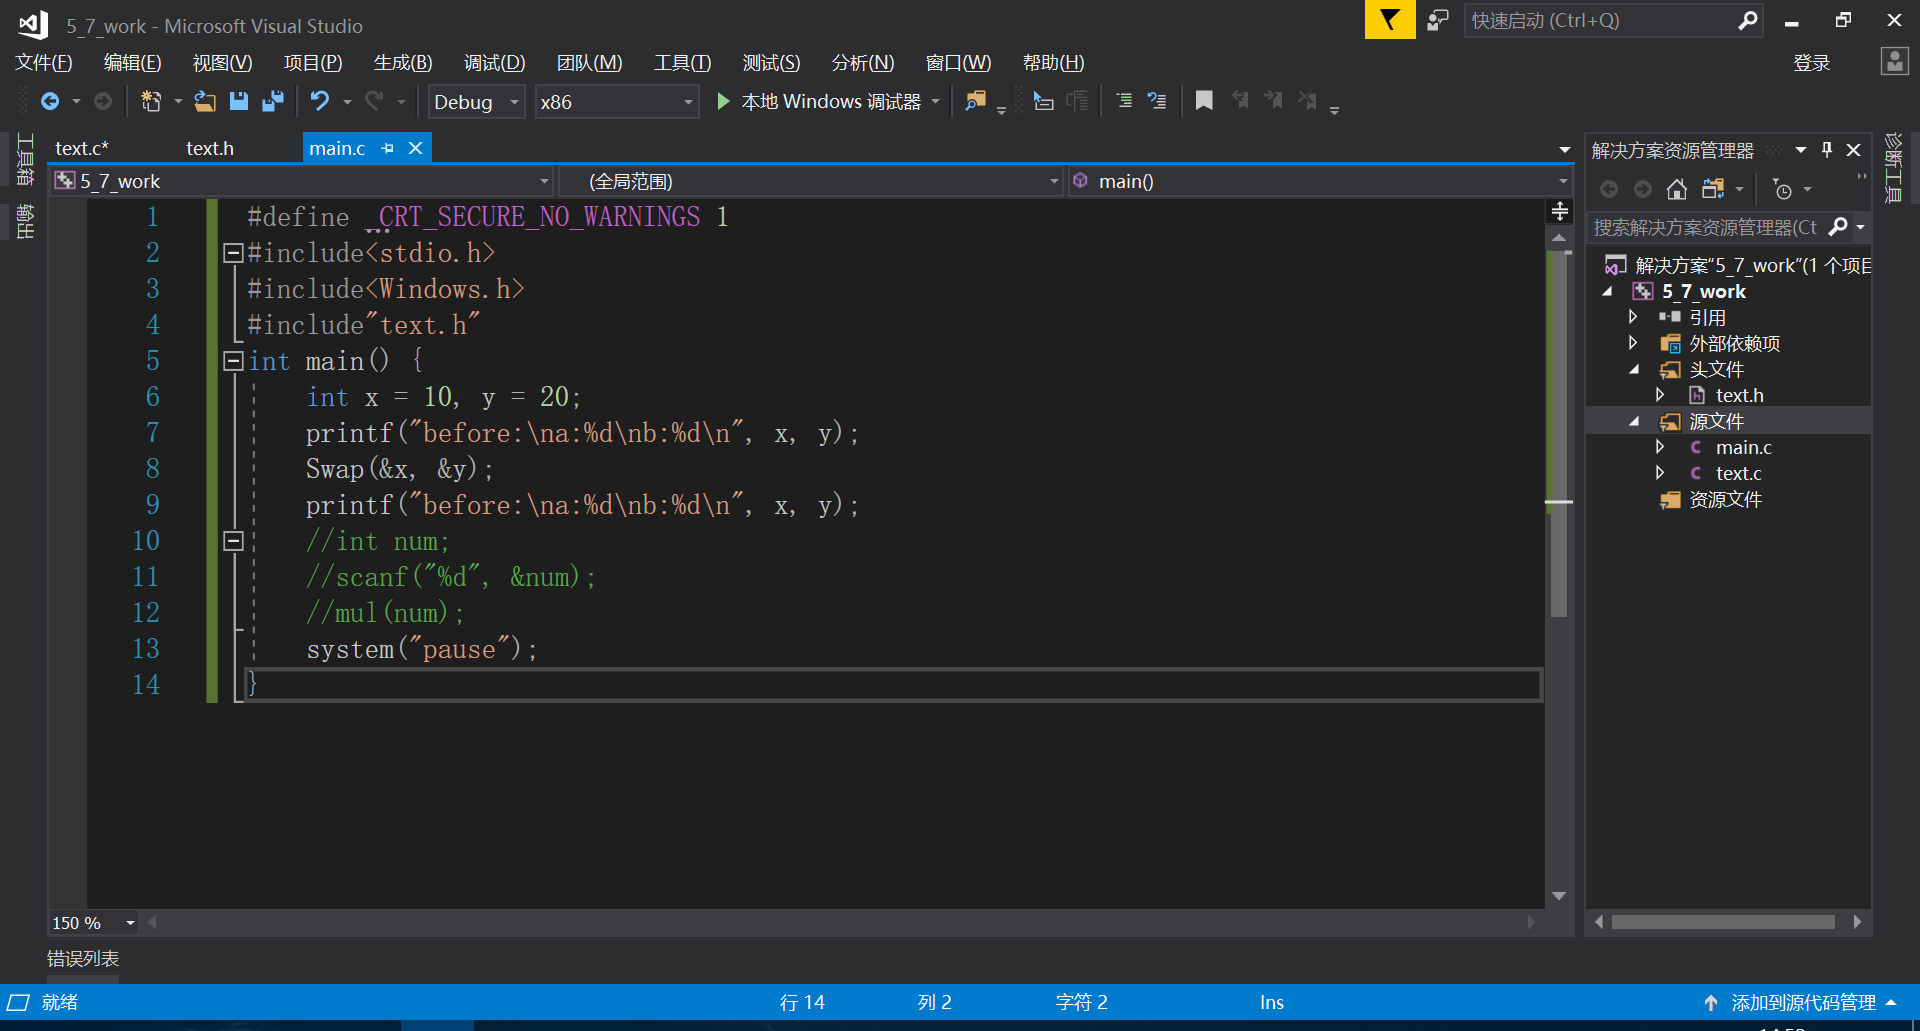This screenshot has height=1031, width=1920.
Task: Open a new file with the New Project icon
Action: [150, 101]
